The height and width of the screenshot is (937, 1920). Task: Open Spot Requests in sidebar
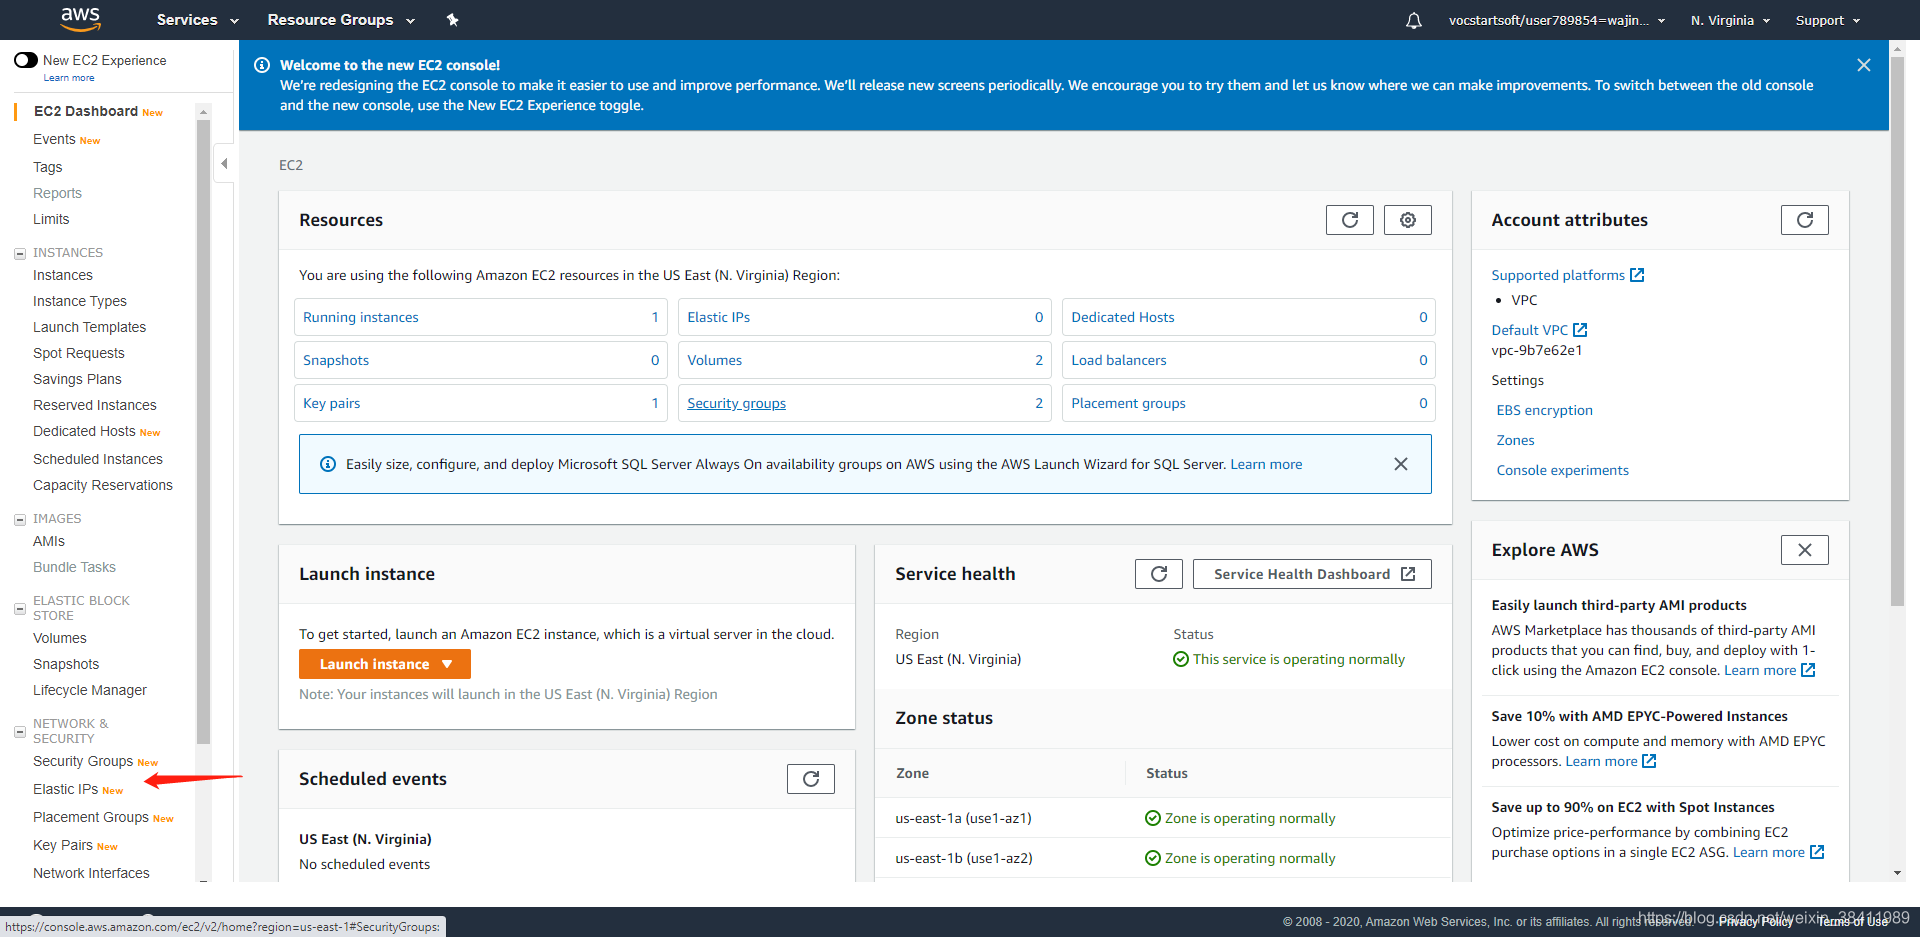pos(78,353)
